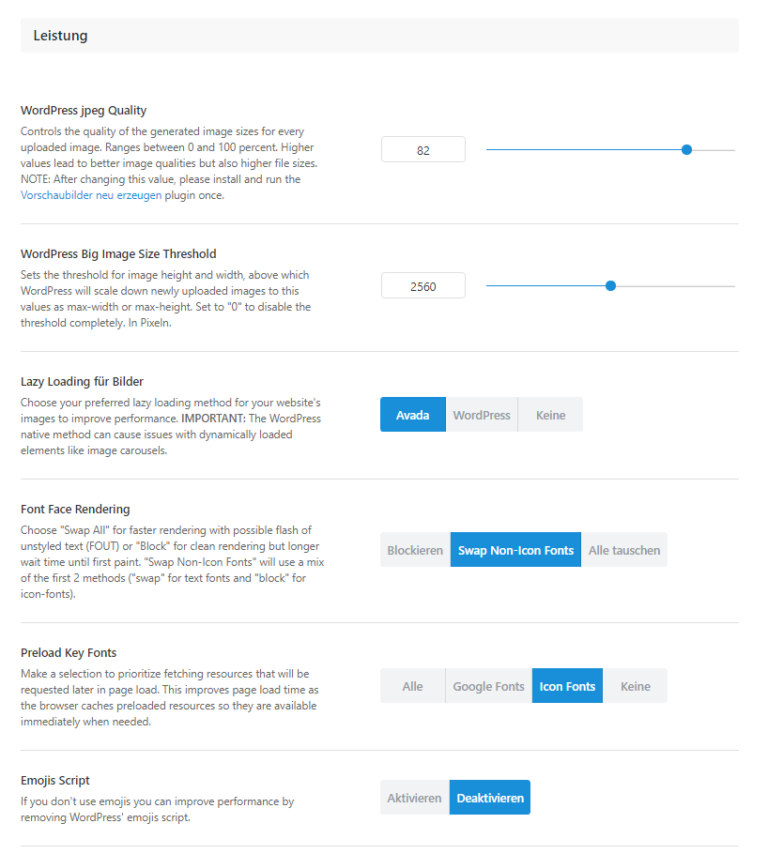This screenshot has width=768, height=854.
Task: Select Alle for Preload Key Fonts
Action: [x=412, y=686]
